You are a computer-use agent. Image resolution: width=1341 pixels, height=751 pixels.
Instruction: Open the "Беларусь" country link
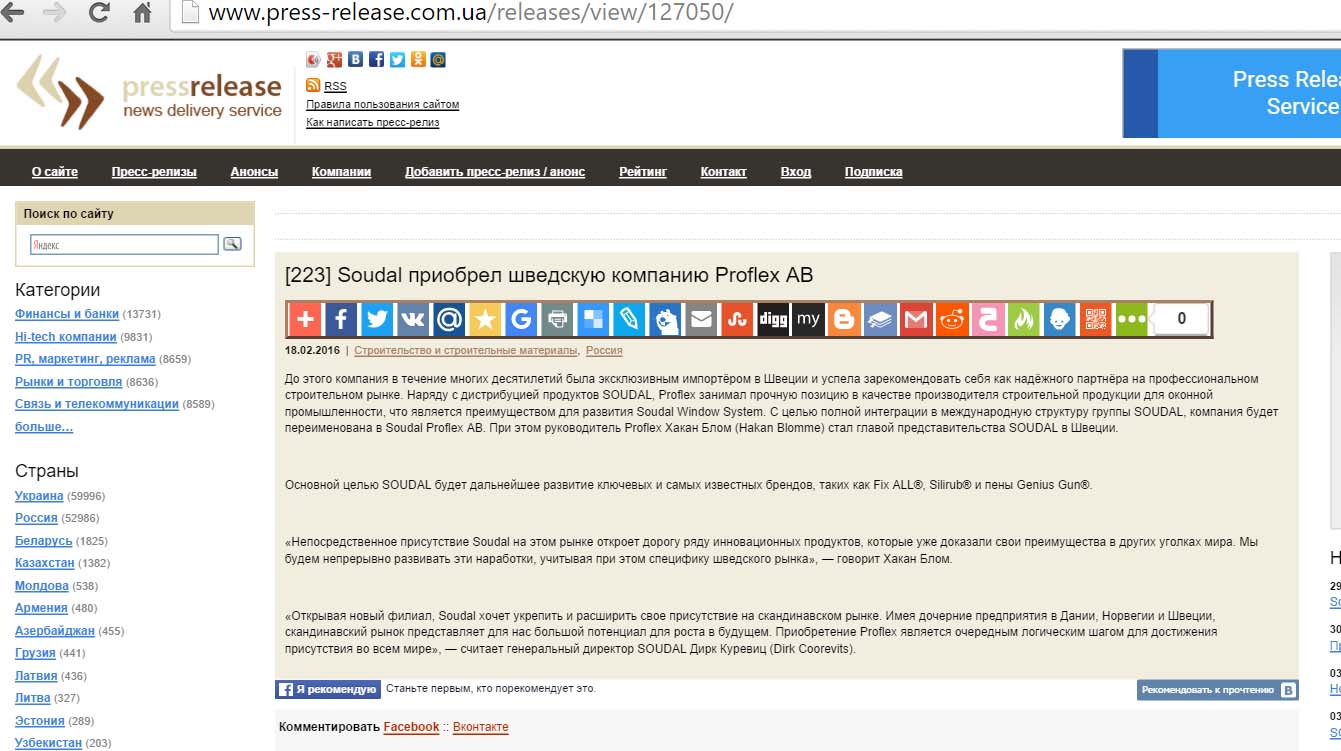pos(44,541)
